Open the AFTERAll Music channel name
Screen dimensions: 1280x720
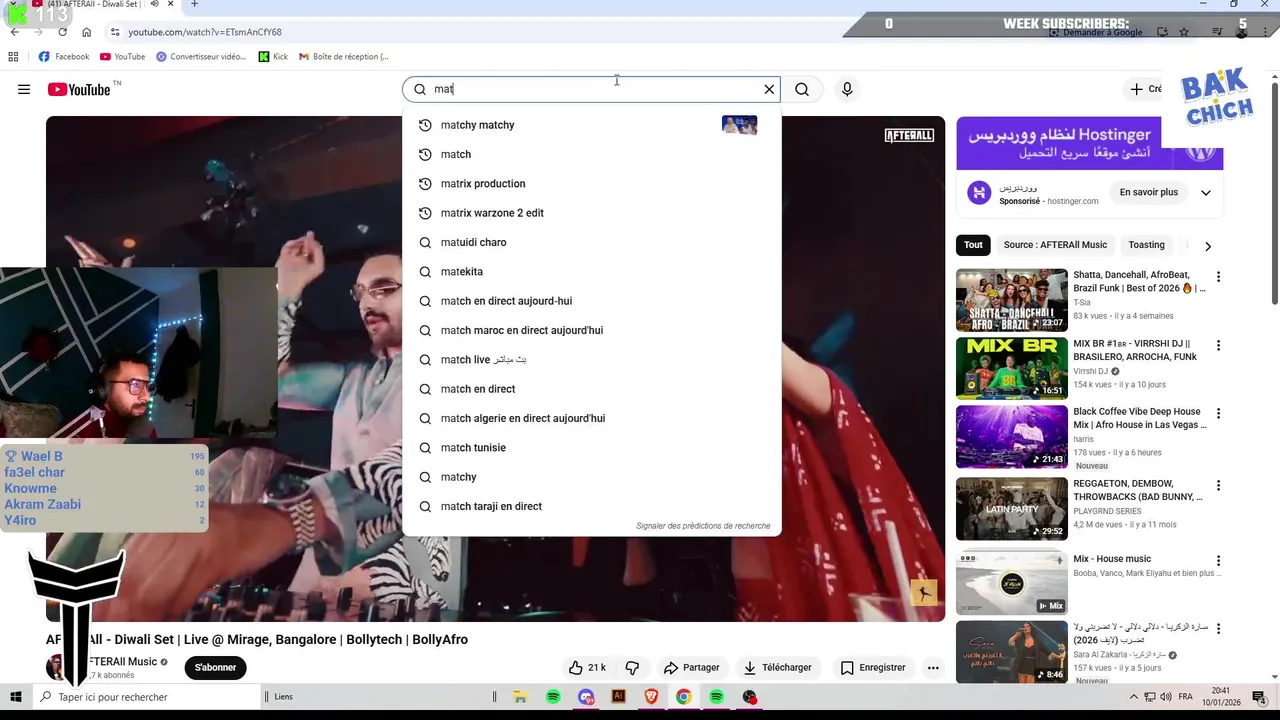coord(123,661)
